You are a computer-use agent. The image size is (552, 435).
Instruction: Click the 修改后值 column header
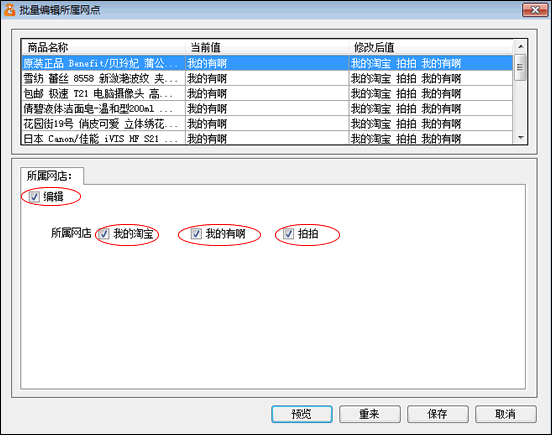pyautogui.click(x=431, y=47)
